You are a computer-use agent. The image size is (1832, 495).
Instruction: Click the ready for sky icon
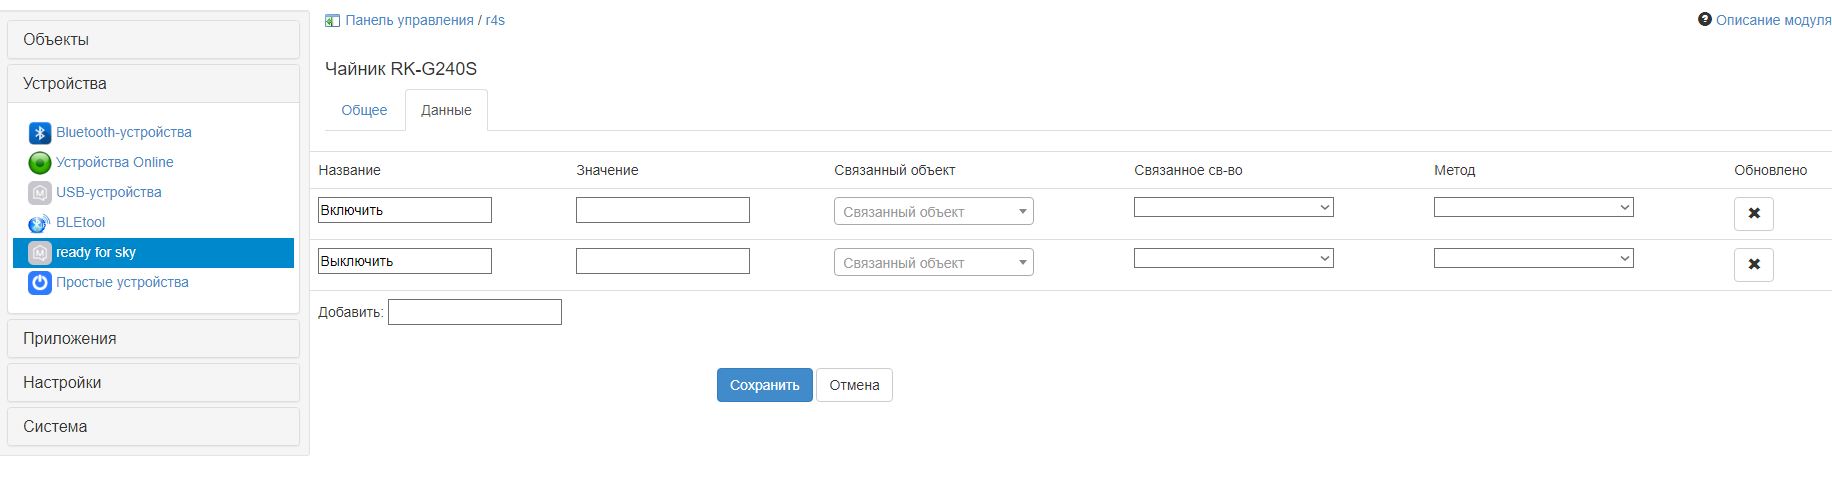pos(40,253)
